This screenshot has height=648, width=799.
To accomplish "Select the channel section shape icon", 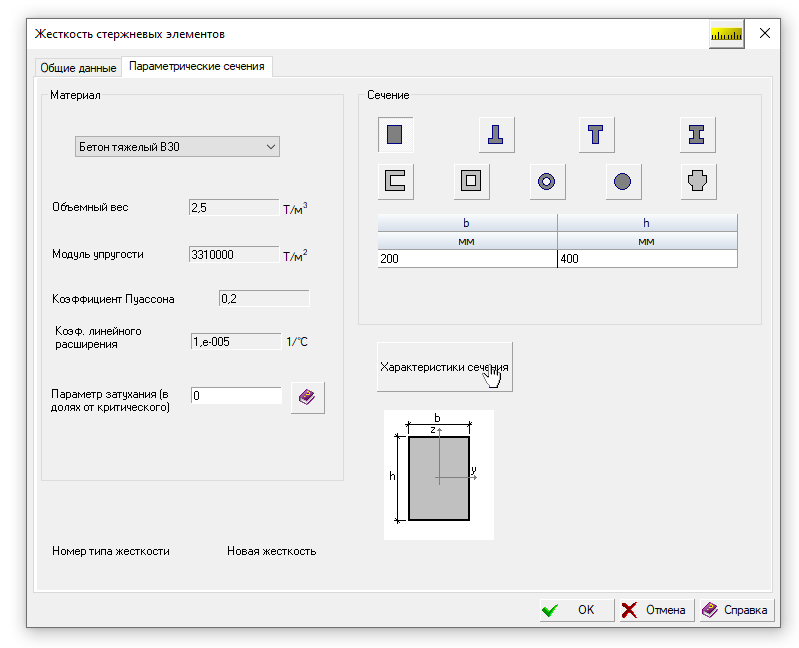I will pos(395,181).
